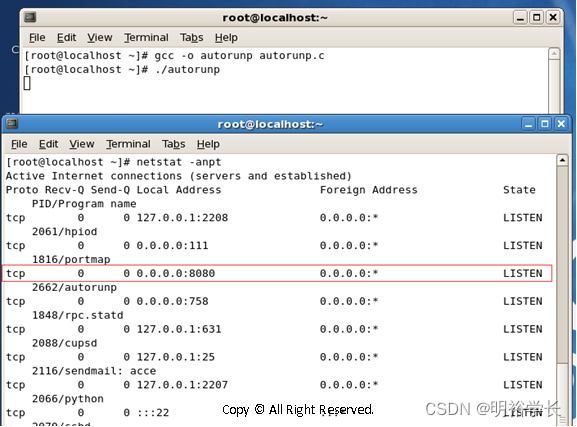Click the '2088/cupsd' process entry

point(64,343)
